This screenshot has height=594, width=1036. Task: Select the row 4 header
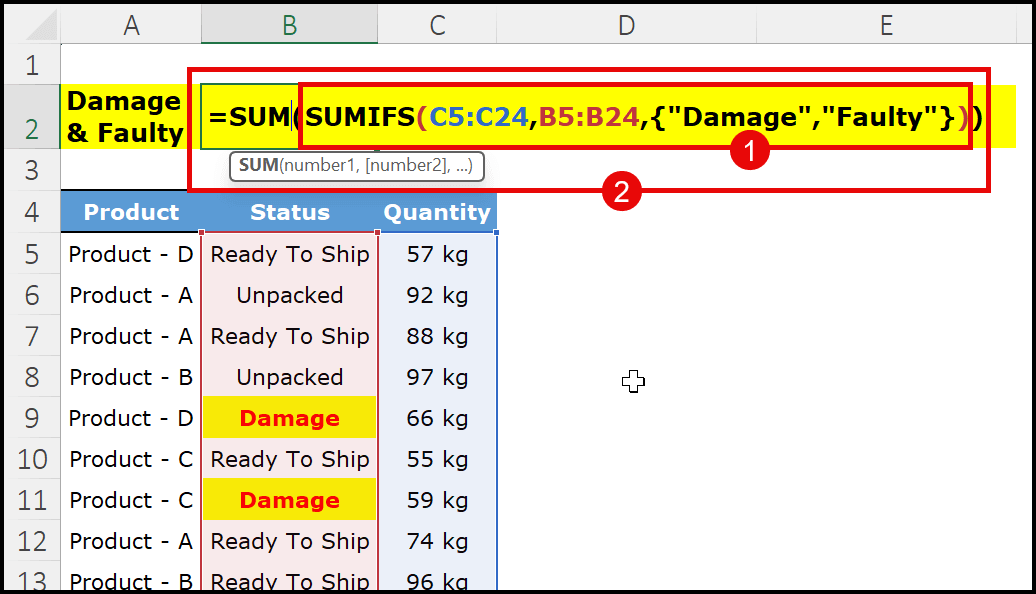click(30, 212)
